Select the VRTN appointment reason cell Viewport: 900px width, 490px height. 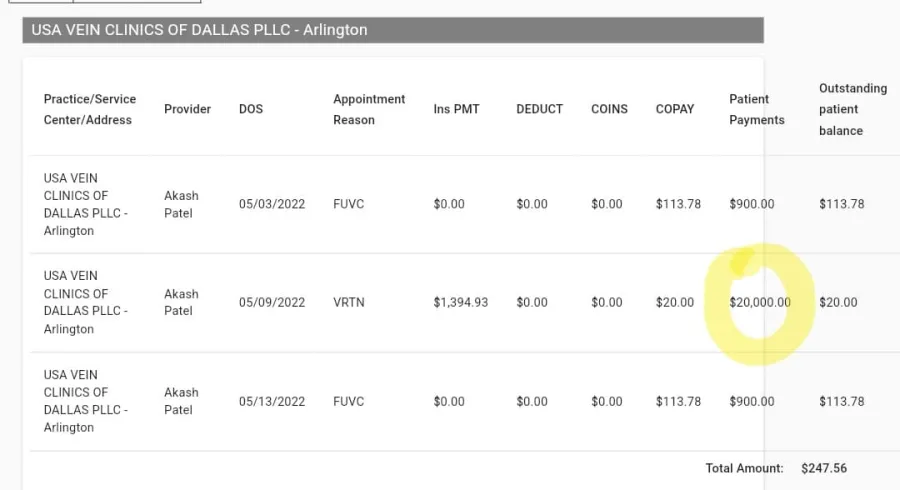pyautogui.click(x=349, y=302)
